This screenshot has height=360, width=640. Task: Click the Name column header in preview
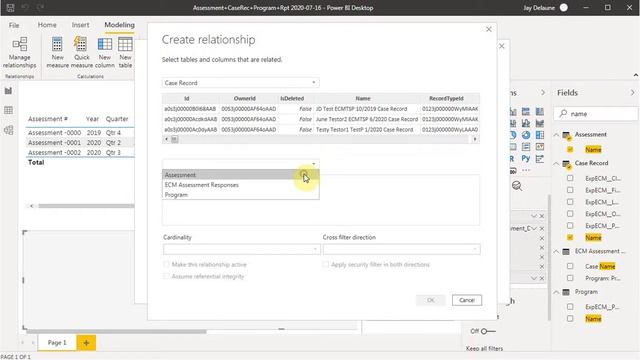point(362,98)
